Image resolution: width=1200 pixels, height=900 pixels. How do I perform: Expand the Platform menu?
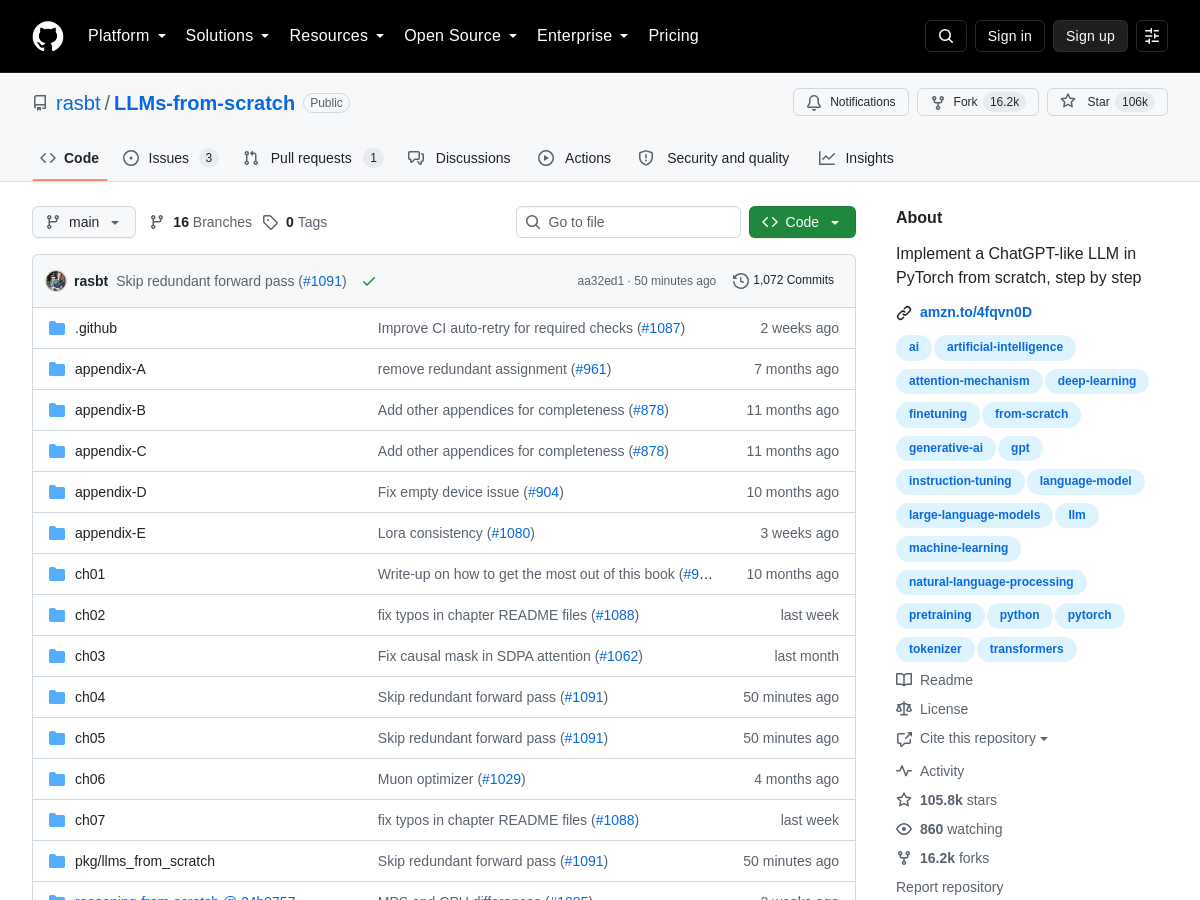point(127,36)
